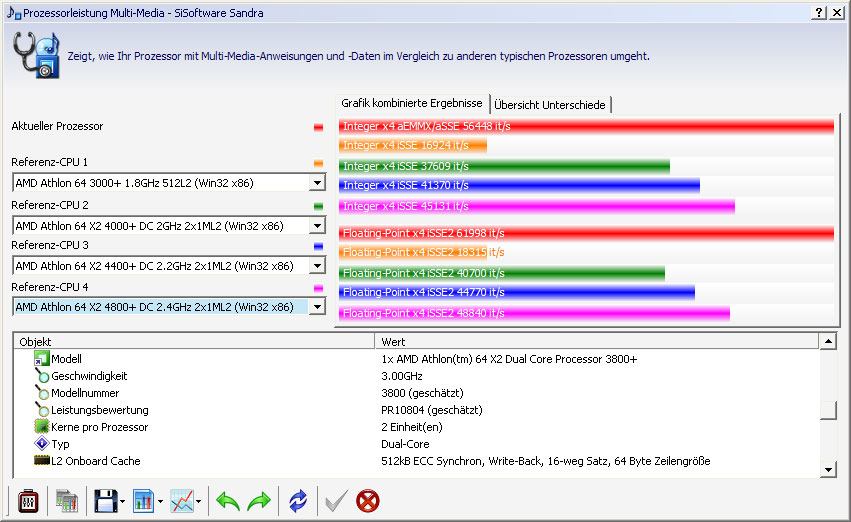Click scroll down arrow in results list

(x=828, y=469)
